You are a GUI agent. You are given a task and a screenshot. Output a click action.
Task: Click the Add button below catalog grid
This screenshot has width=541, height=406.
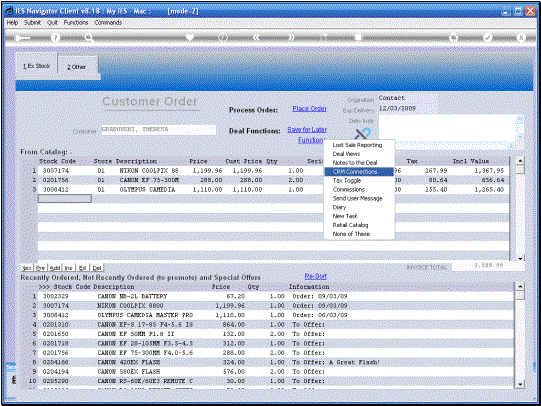coord(55,268)
